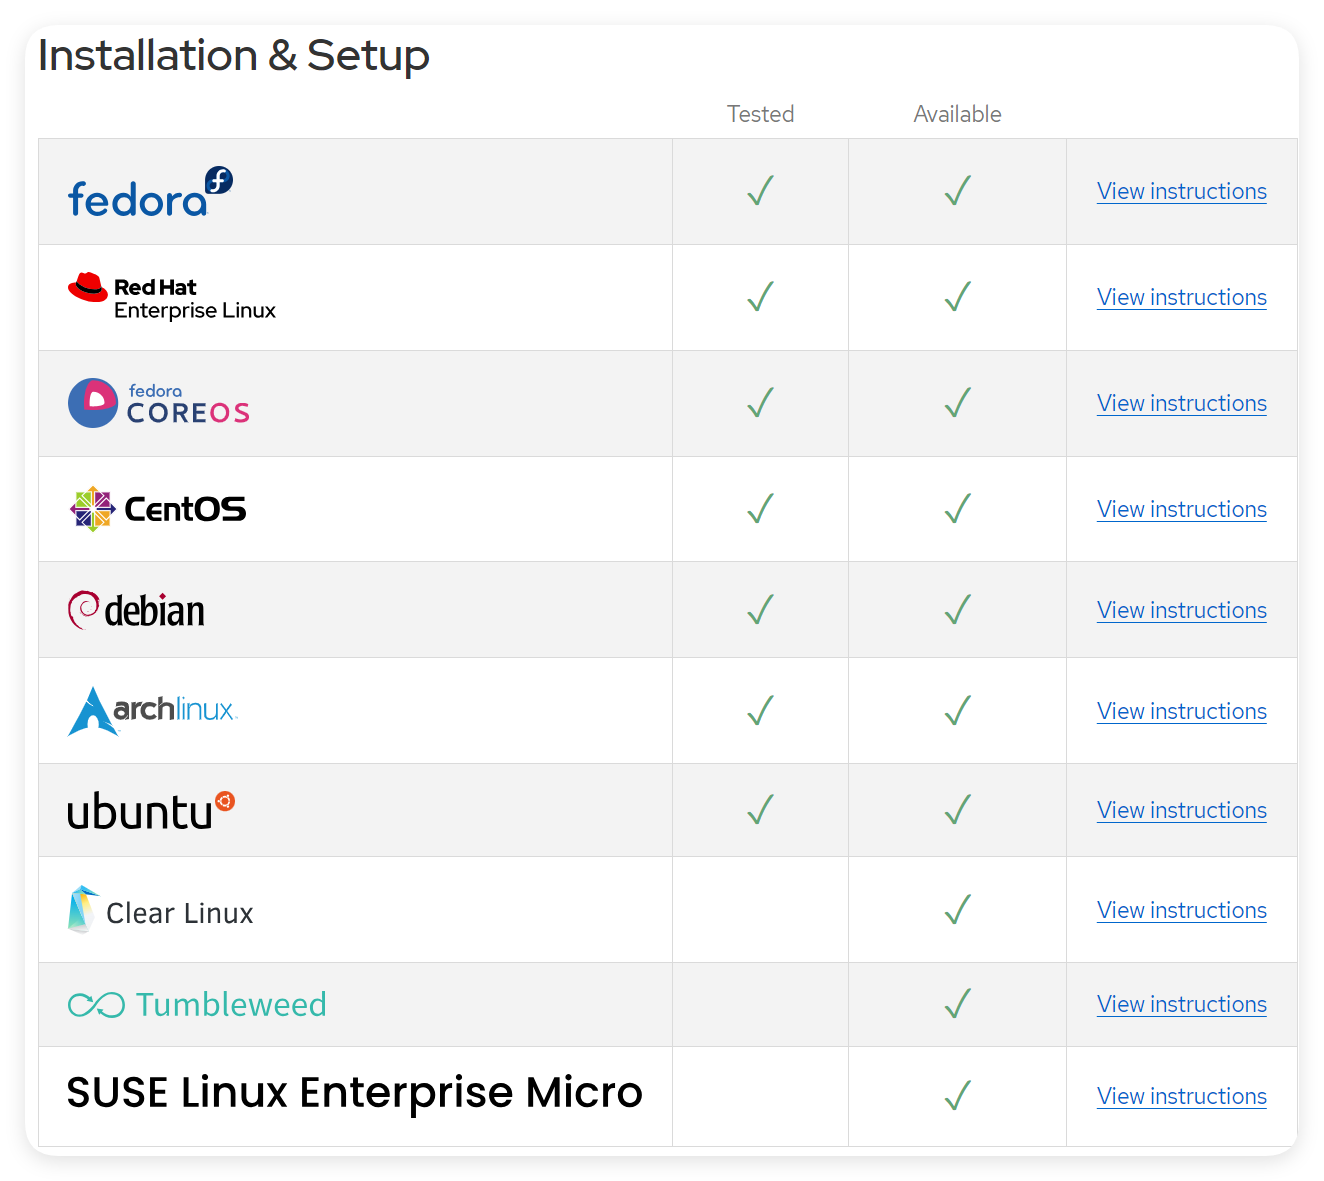Image resolution: width=1324 pixels, height=1181 pixels.
Task: Select the Ubuntu logo
Action: tap(150, 810)
